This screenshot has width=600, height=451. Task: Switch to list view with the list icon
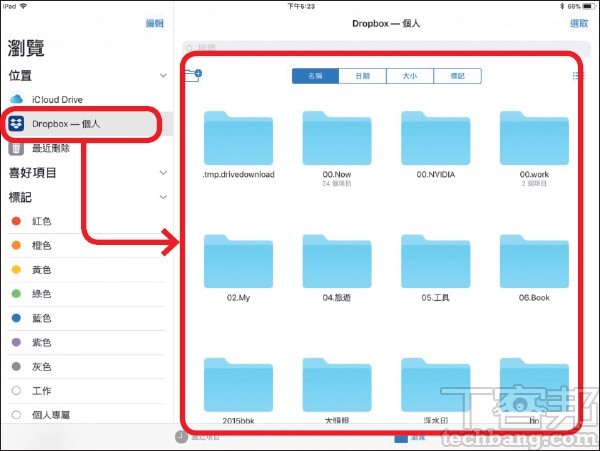click(577, 75)
